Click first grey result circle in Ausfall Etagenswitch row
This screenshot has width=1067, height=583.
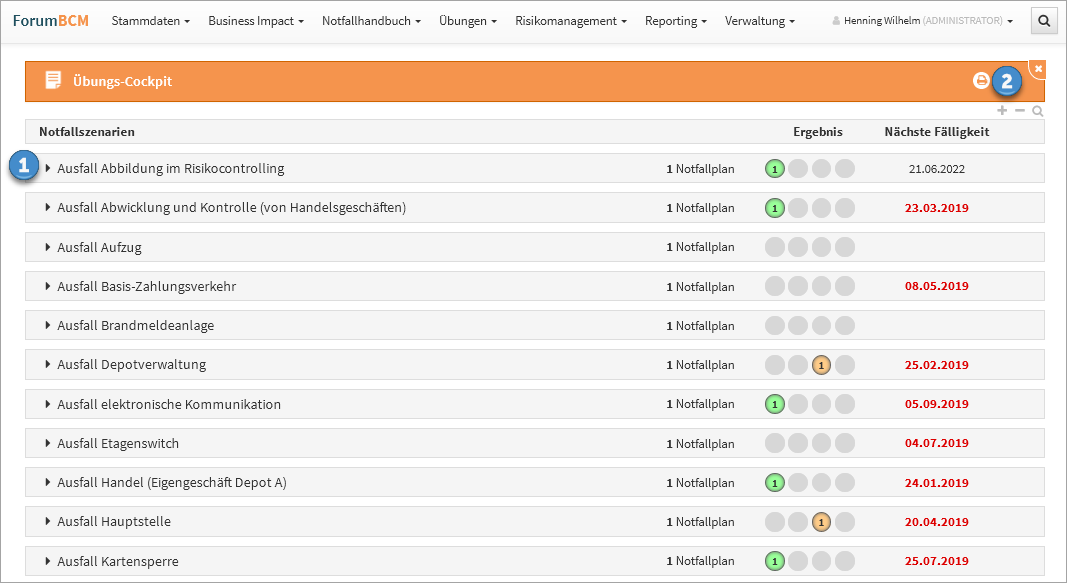click(774, 444)
